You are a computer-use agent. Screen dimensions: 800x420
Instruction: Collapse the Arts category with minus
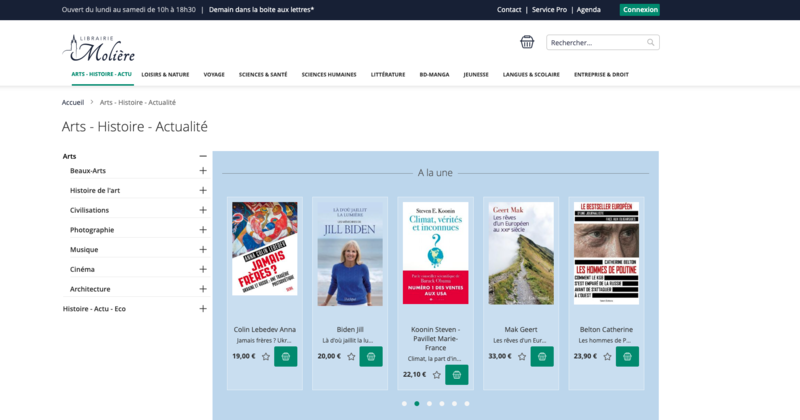point(203,156)
